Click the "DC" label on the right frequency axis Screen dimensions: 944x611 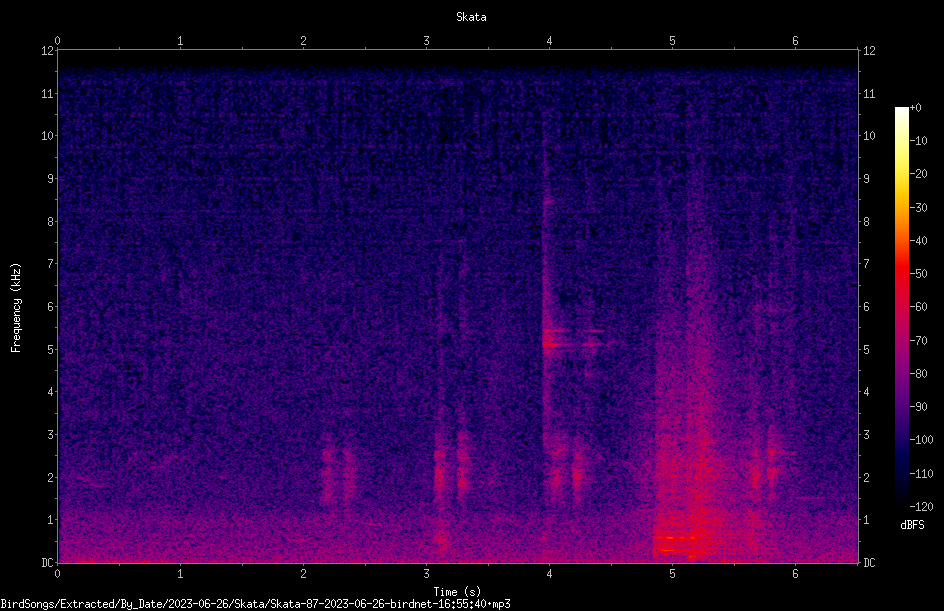[869, 563]
